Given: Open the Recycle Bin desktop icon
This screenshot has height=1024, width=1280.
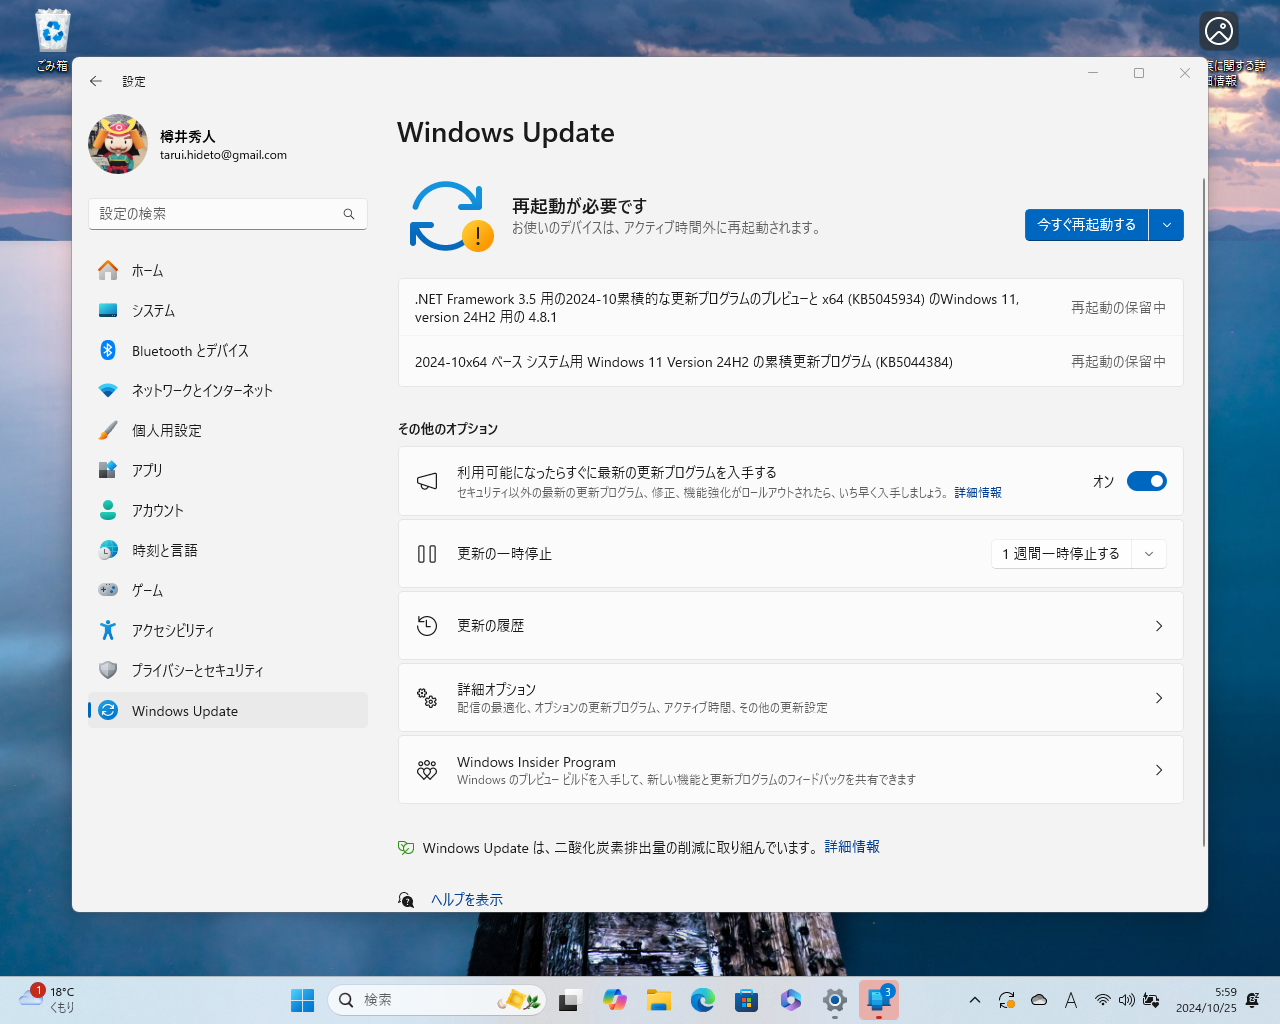Looking at the screenshot, I should pyautogui.click(x=52, y=40).
